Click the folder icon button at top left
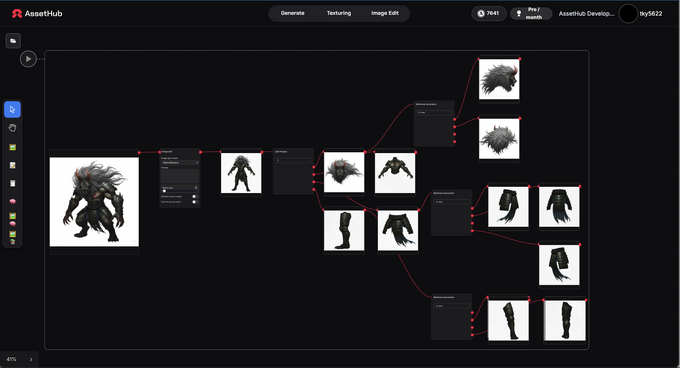 point(13,41)
